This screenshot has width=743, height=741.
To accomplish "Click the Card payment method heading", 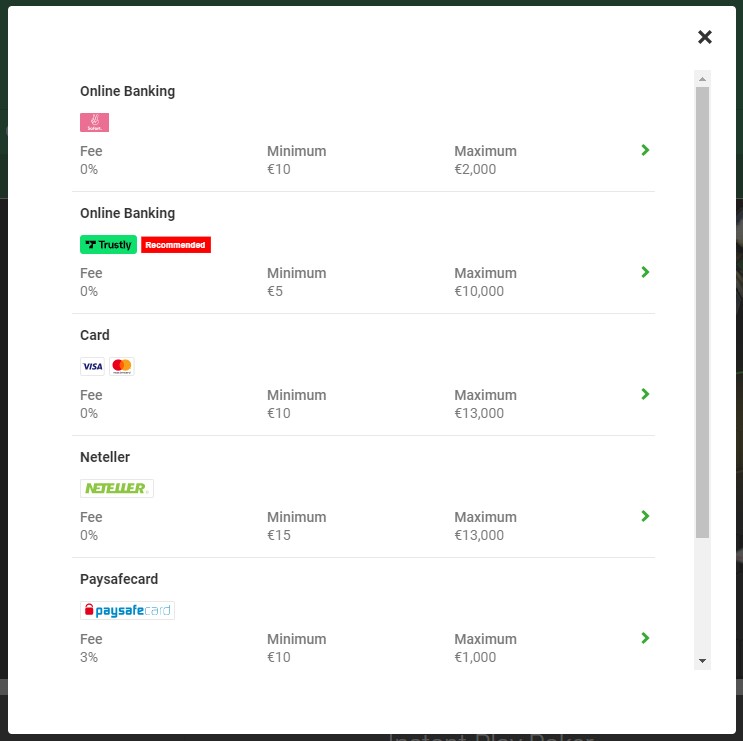I will [95, 335].
